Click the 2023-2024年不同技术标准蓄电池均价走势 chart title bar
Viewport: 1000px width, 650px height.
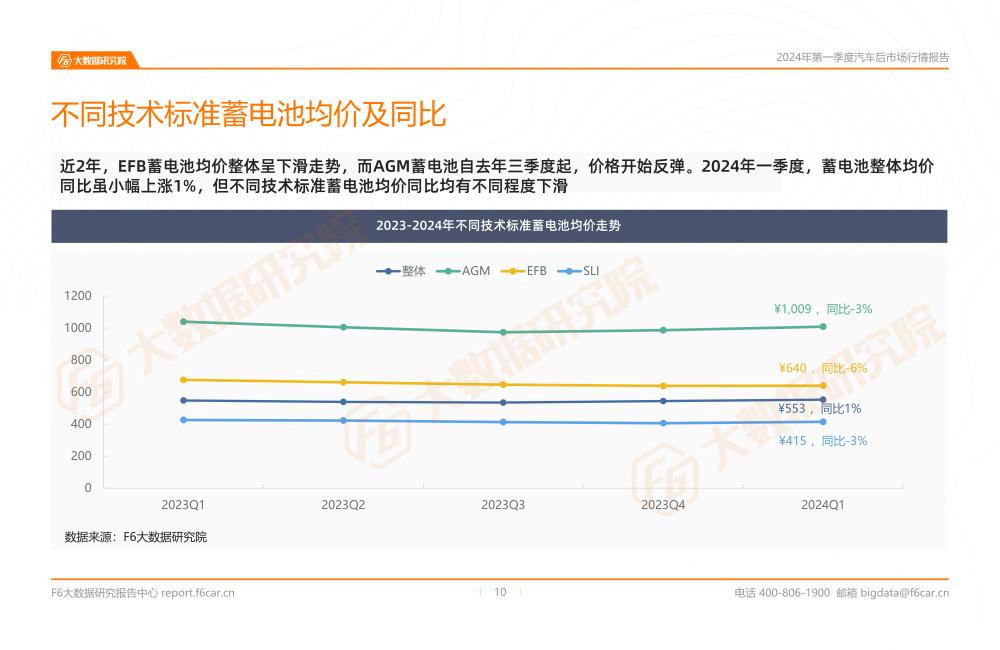499,226
